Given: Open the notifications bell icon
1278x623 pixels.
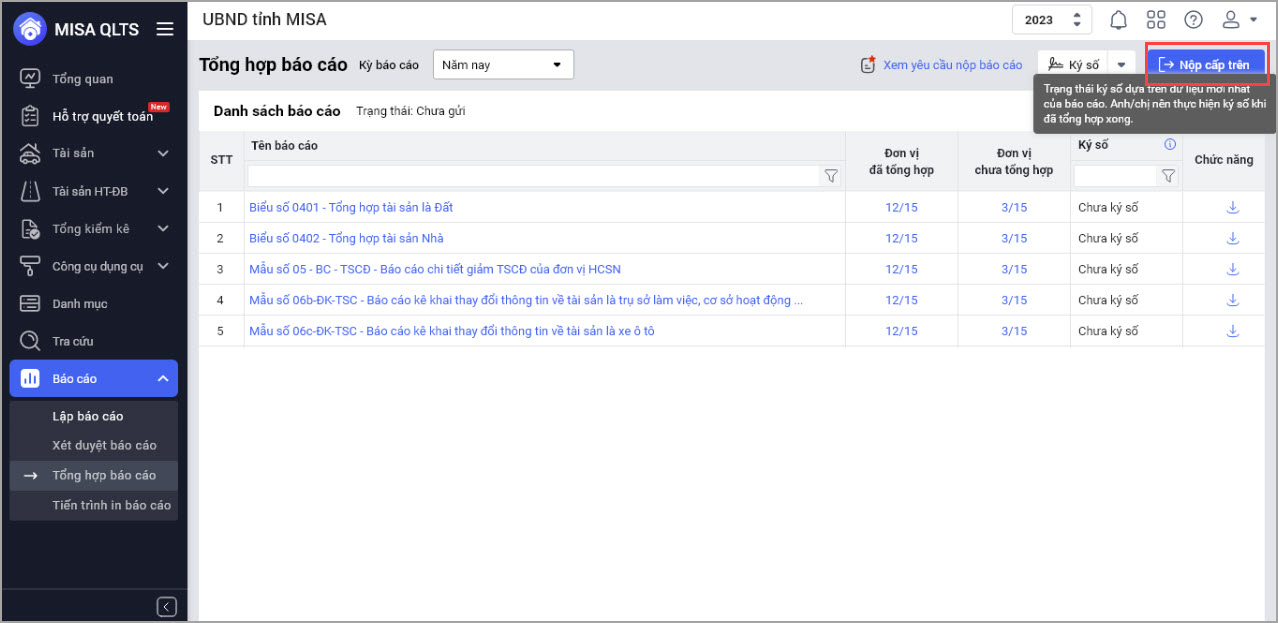Looking at the screenshot, I should (x=1119, y=20).
